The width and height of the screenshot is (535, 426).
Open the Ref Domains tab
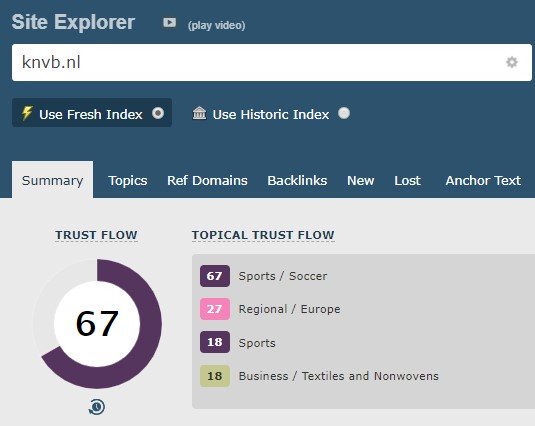point(207,180)
